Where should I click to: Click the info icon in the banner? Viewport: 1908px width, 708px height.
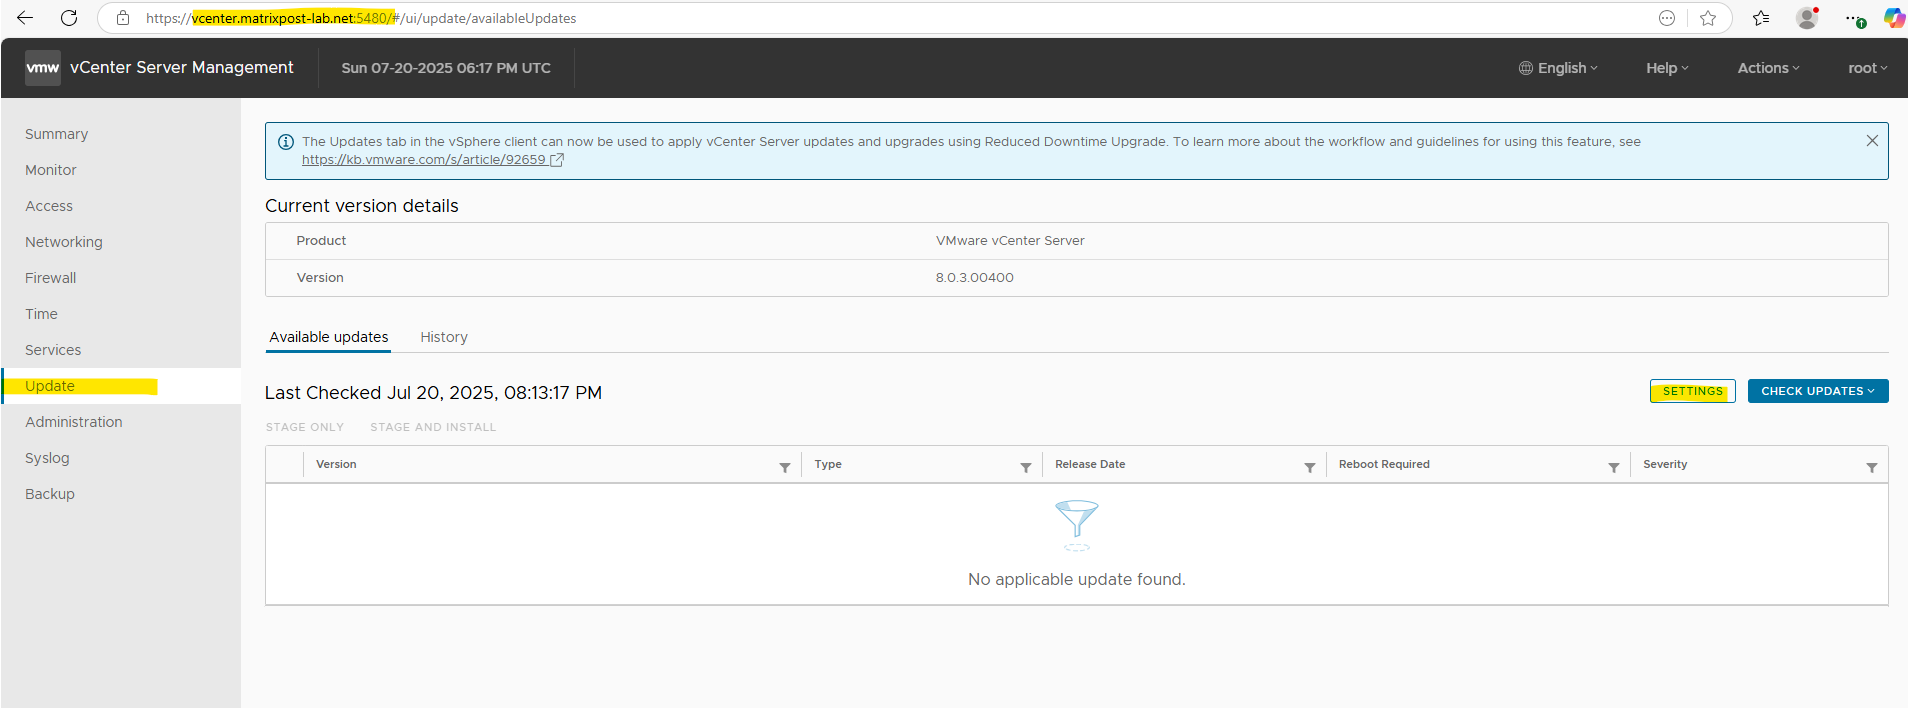[x=285, y=142]
